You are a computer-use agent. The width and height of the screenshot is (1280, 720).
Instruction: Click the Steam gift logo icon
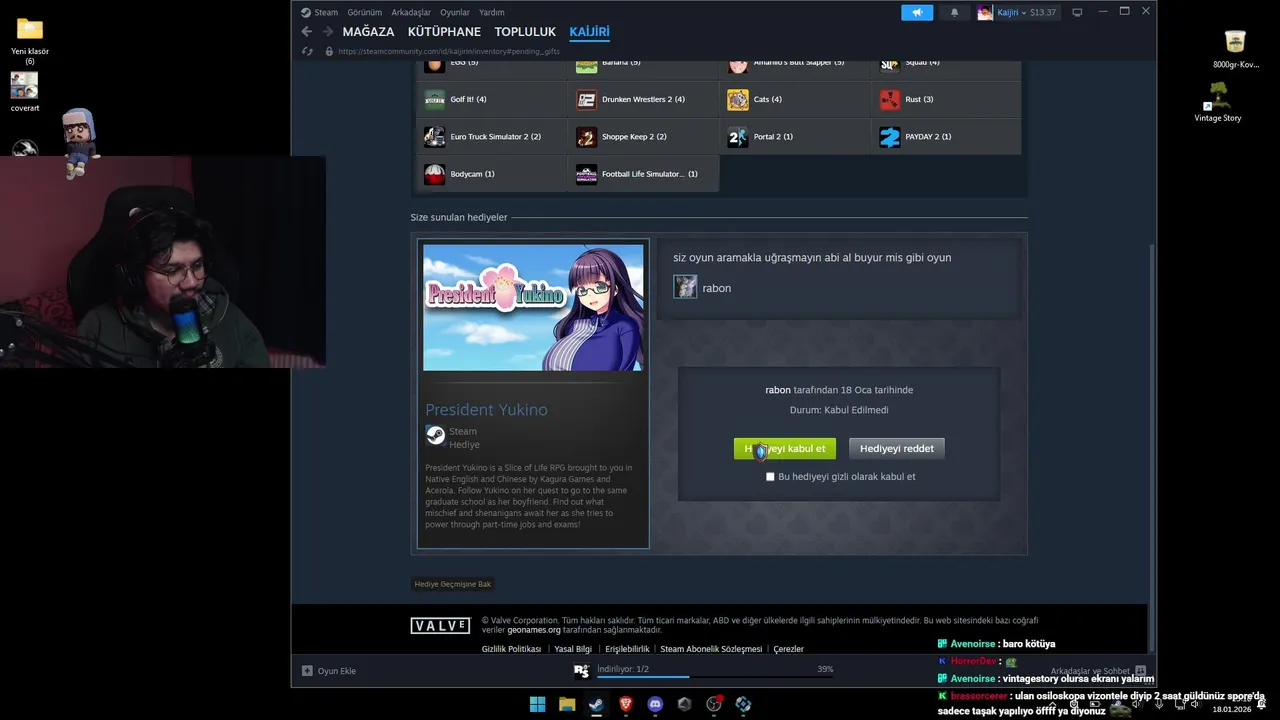click(435, 435)
